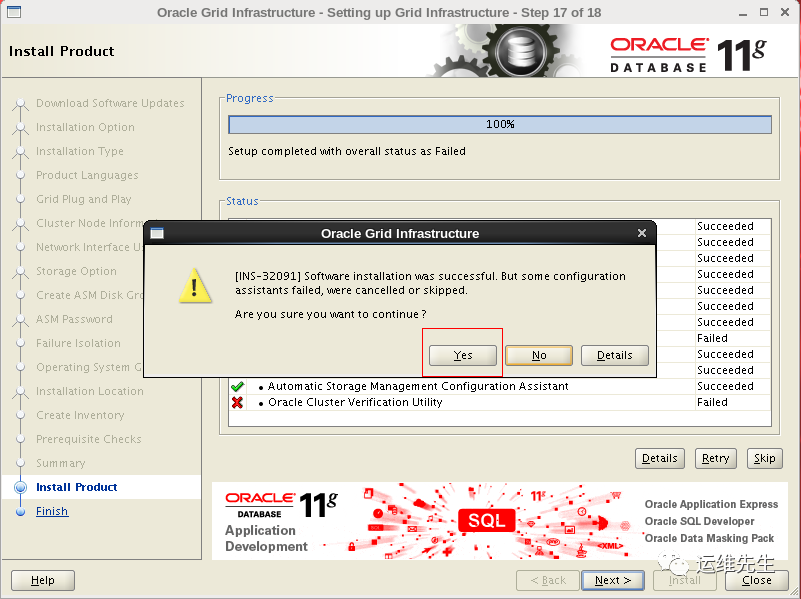The image size is (801, 599).
Task: Select the Summary step
Action: pos(61,463)
